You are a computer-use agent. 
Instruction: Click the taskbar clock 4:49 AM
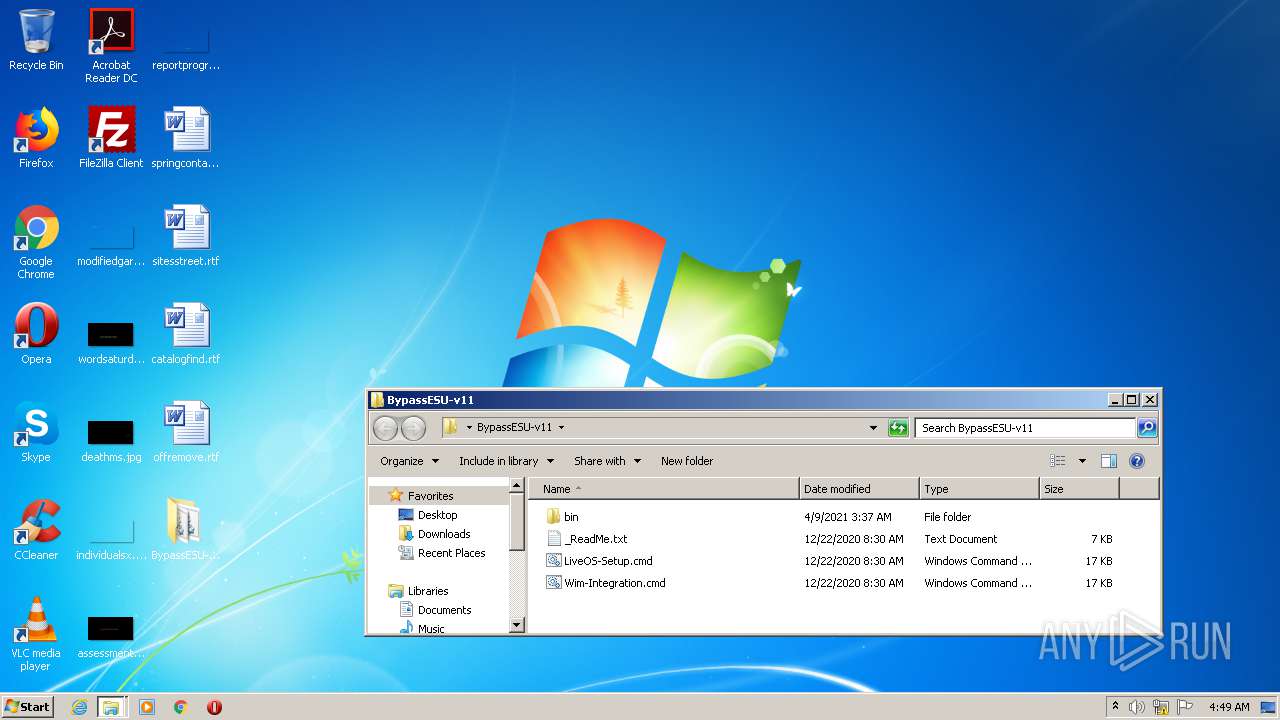pyautogui.click(x=1229, y=707)
